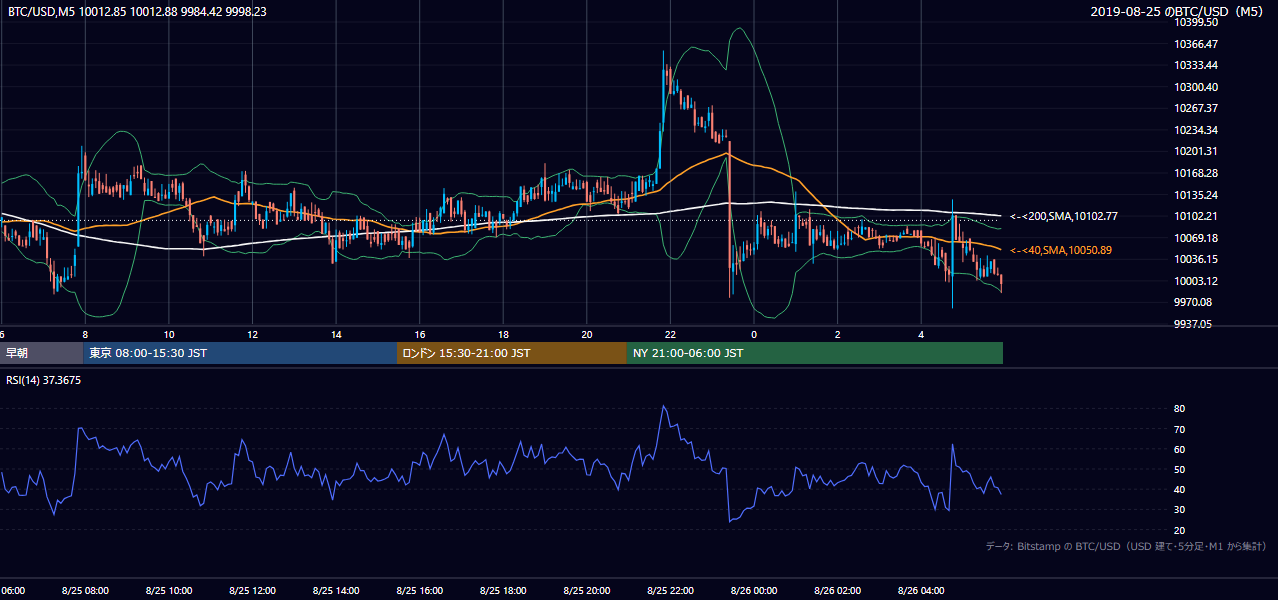Click price axis label 10201.31
Viewport: 1278px width, 600px height.
point(1195,151)
